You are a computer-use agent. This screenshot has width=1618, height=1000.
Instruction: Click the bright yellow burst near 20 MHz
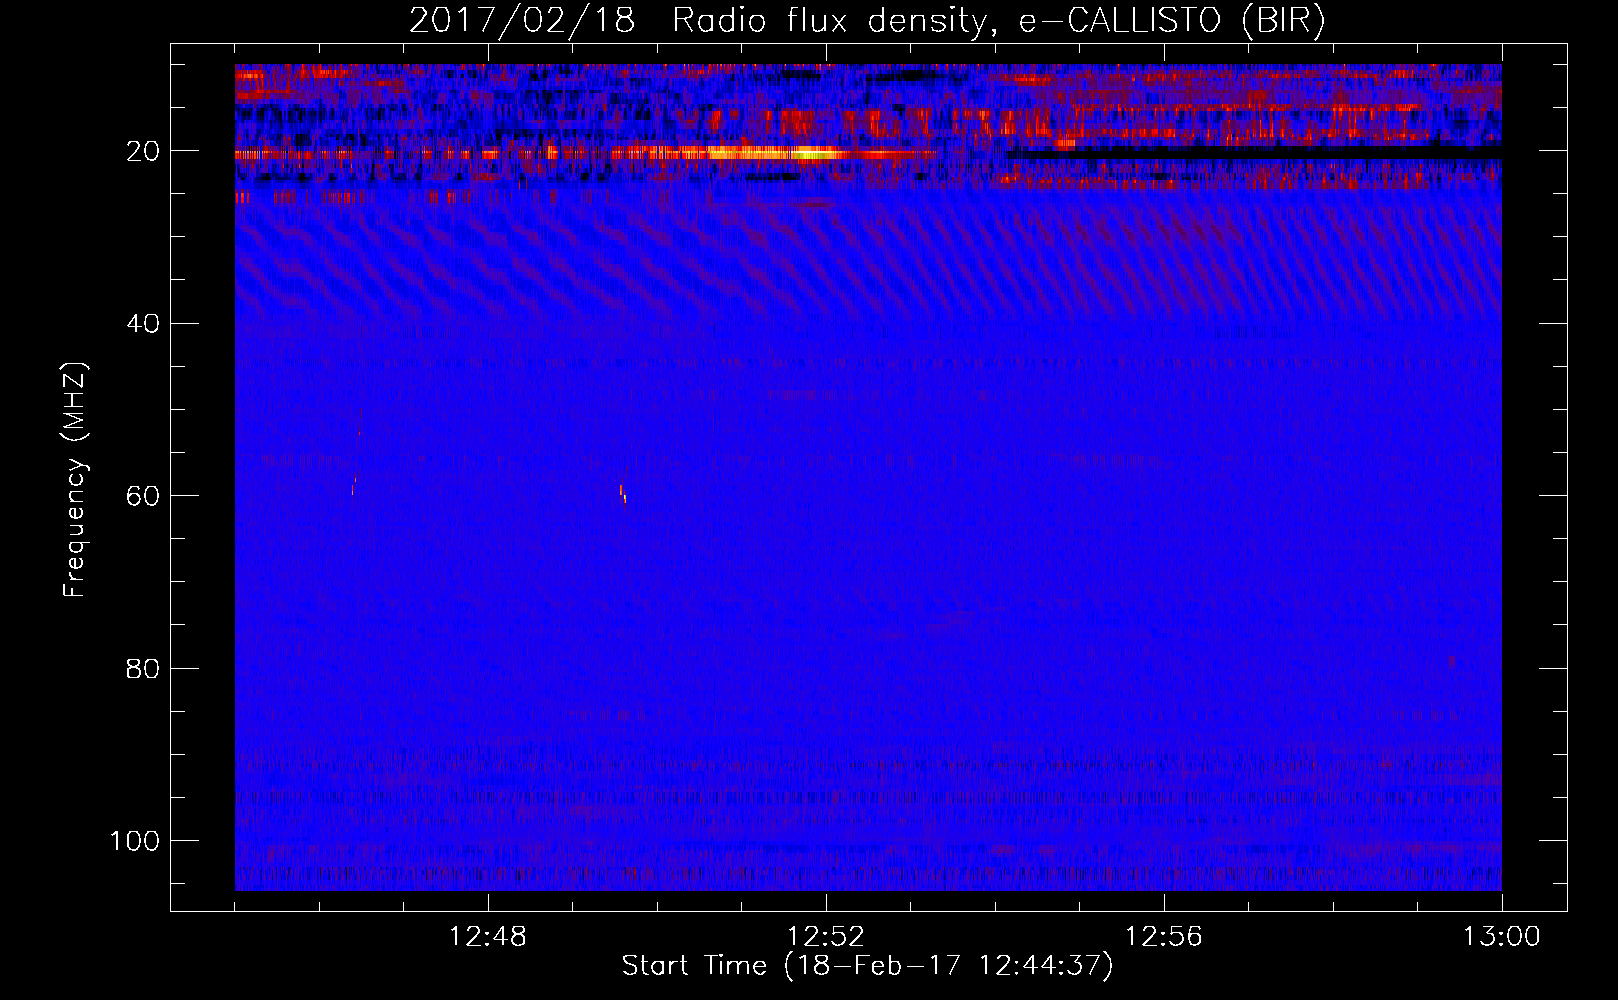pyautogui.click(x=775, y=153)
